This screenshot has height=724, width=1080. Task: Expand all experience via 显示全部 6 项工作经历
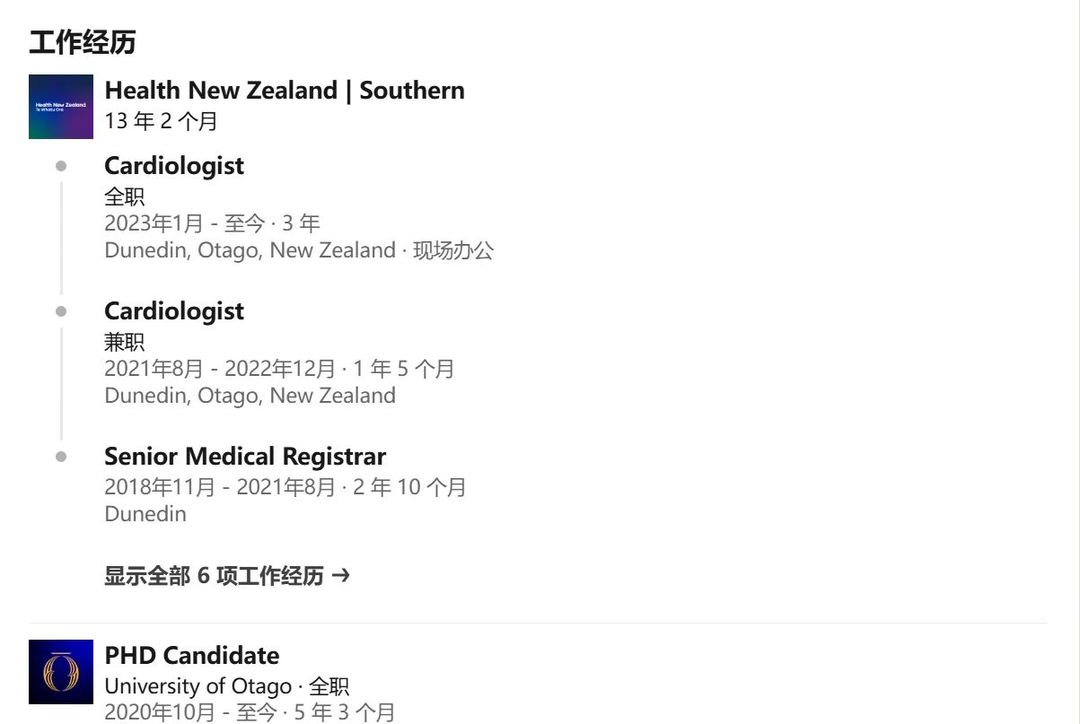(x=214, y=576)
